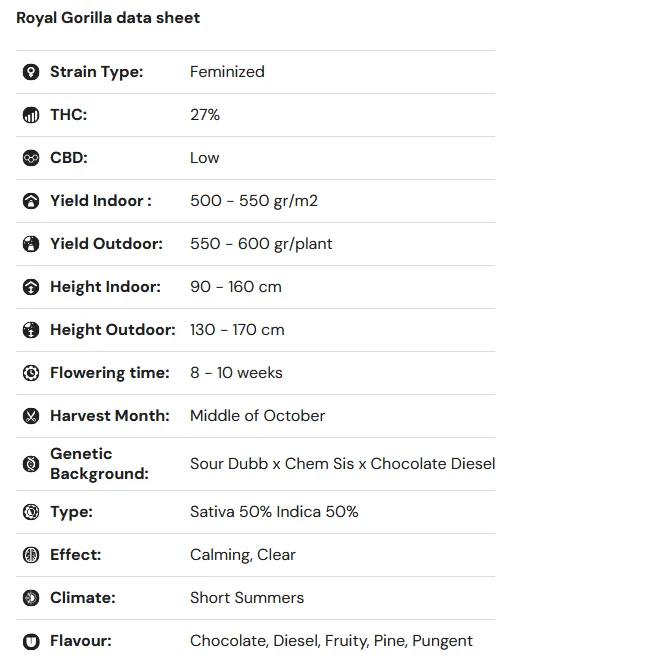Click the CBD molecule icon
This screenshot has width=672, height=672.
31,158
